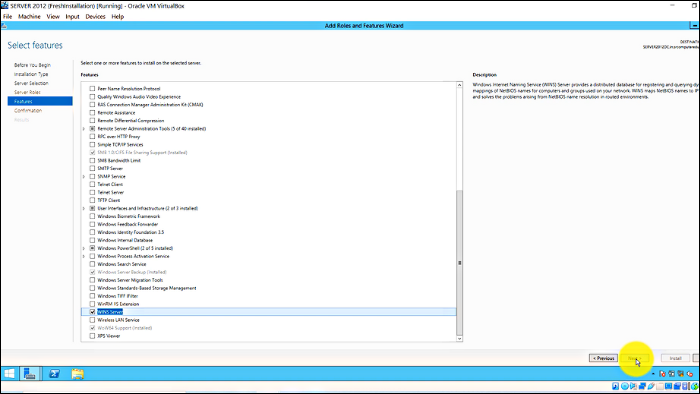Click the Next button
Image resolution: width=700 pixels, height=394 pixels.
coord(634,358)
